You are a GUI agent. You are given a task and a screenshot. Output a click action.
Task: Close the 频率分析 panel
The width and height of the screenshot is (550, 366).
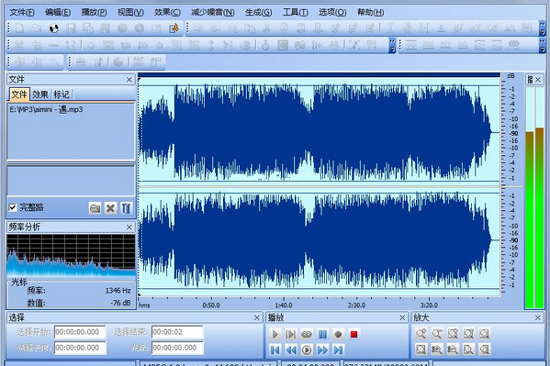[129, 227]
